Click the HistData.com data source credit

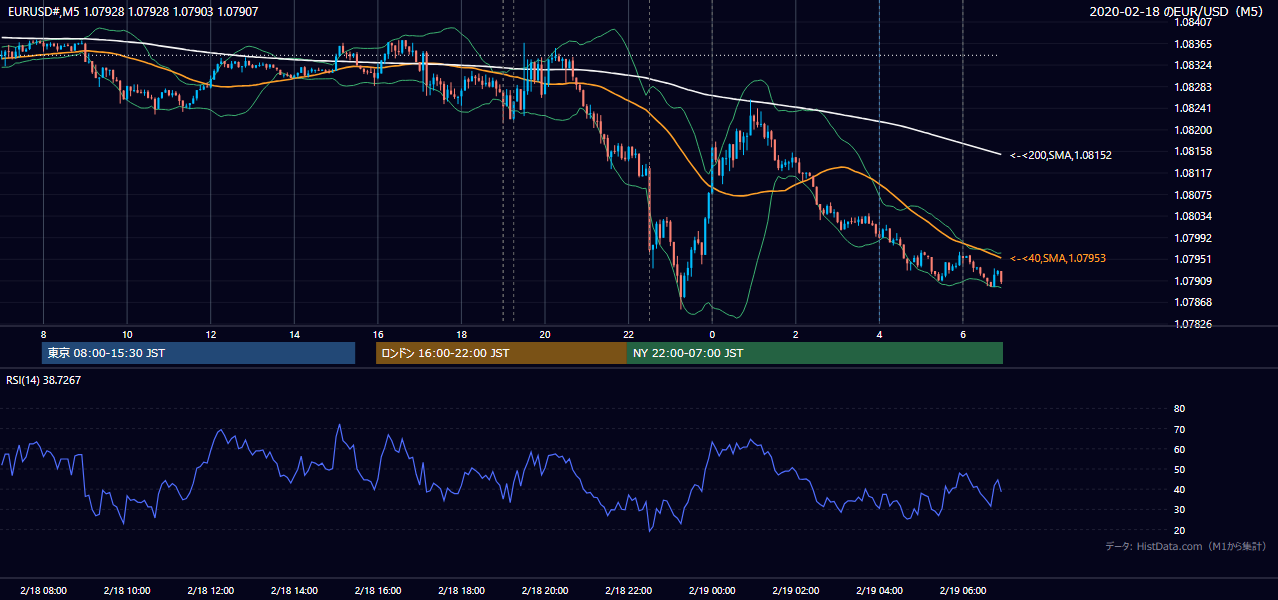pos(1186,546)
